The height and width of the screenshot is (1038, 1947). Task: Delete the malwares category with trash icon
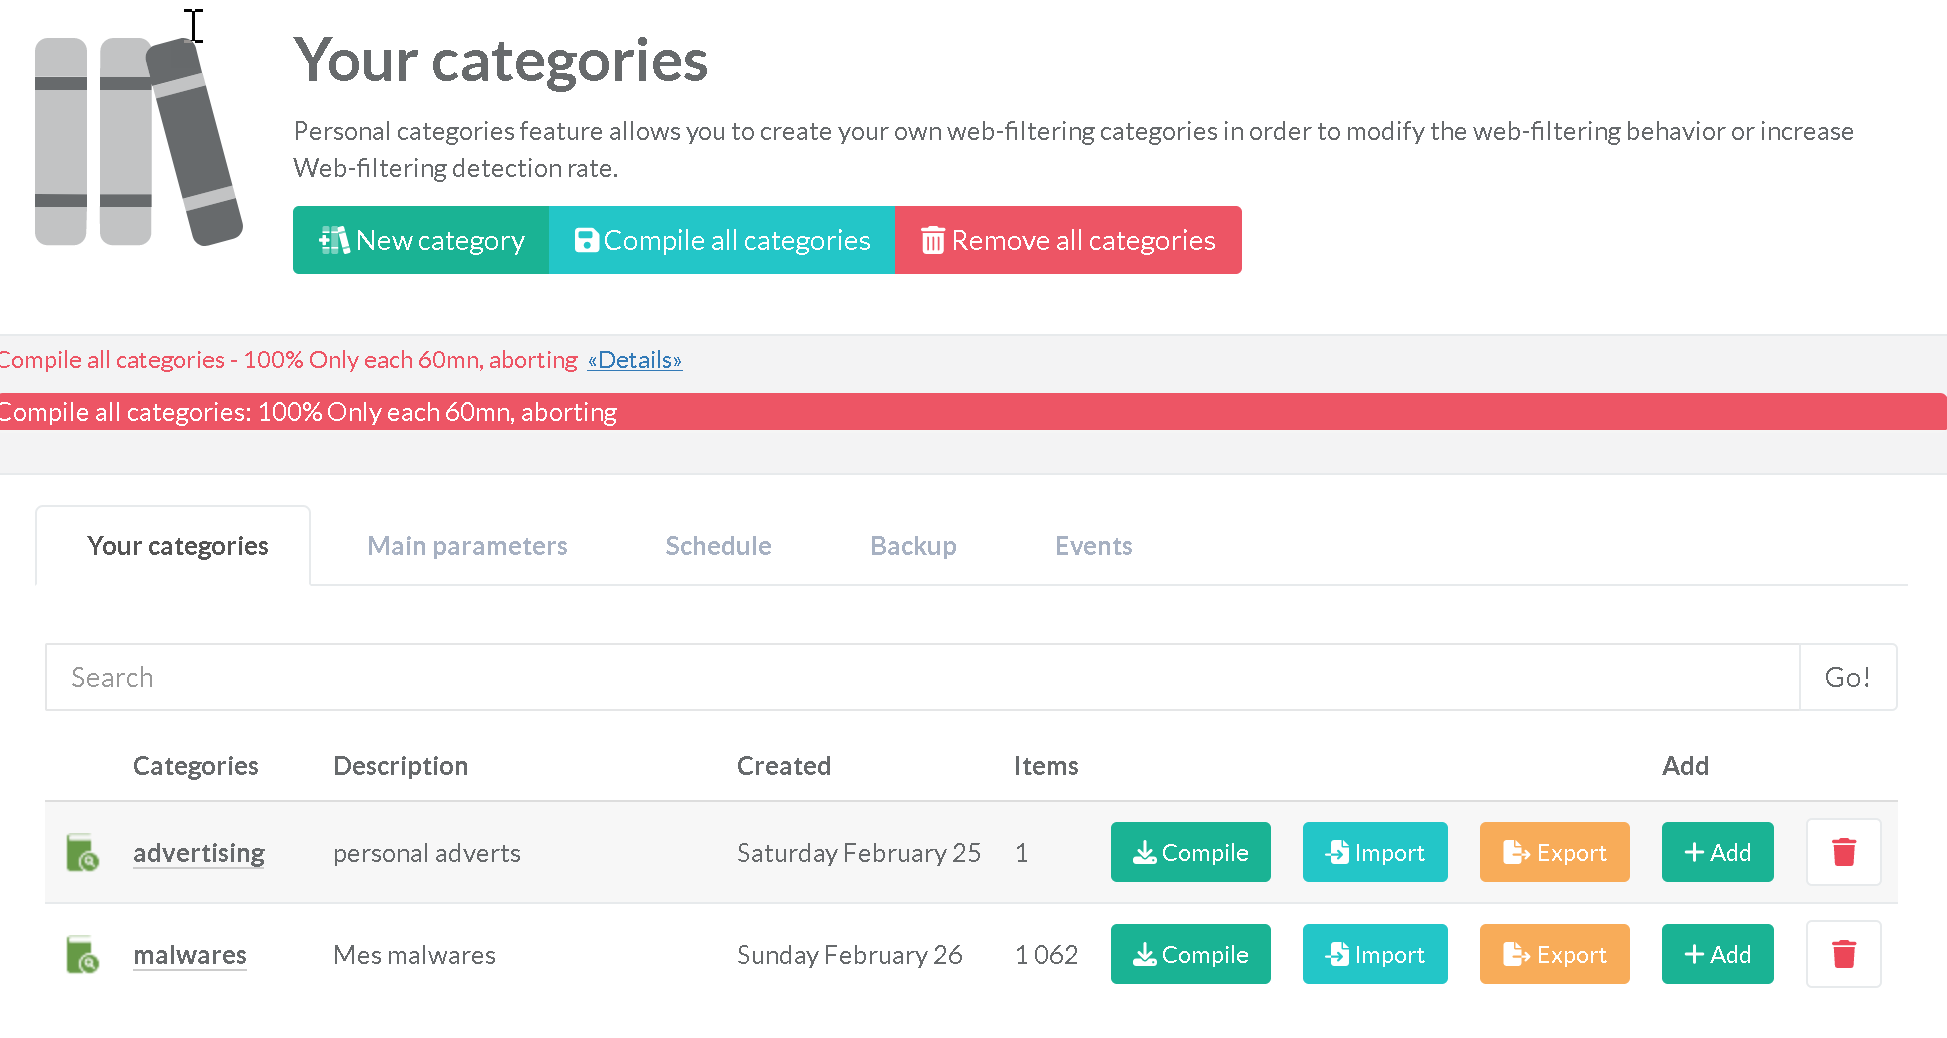[x=1843, y=955]
